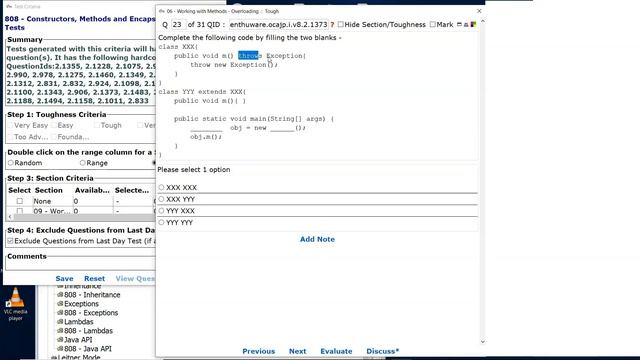
Task: Open Discuss* link
Action: tap(382, 351)
